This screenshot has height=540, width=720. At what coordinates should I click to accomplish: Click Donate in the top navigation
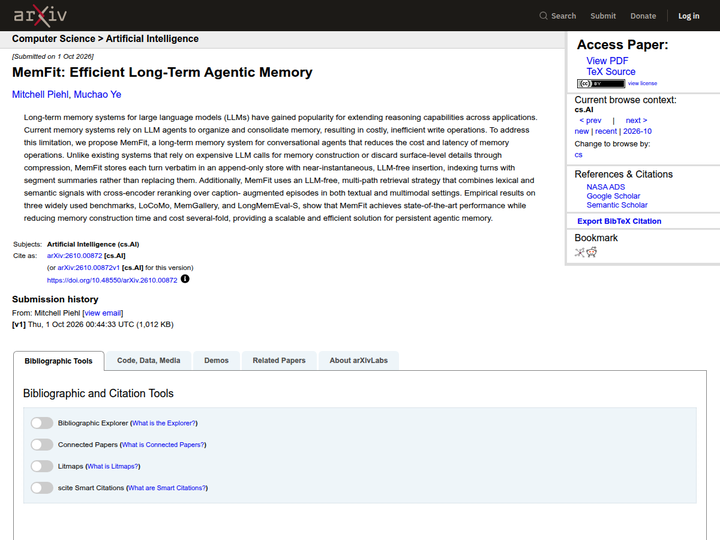tap(643, 16)
